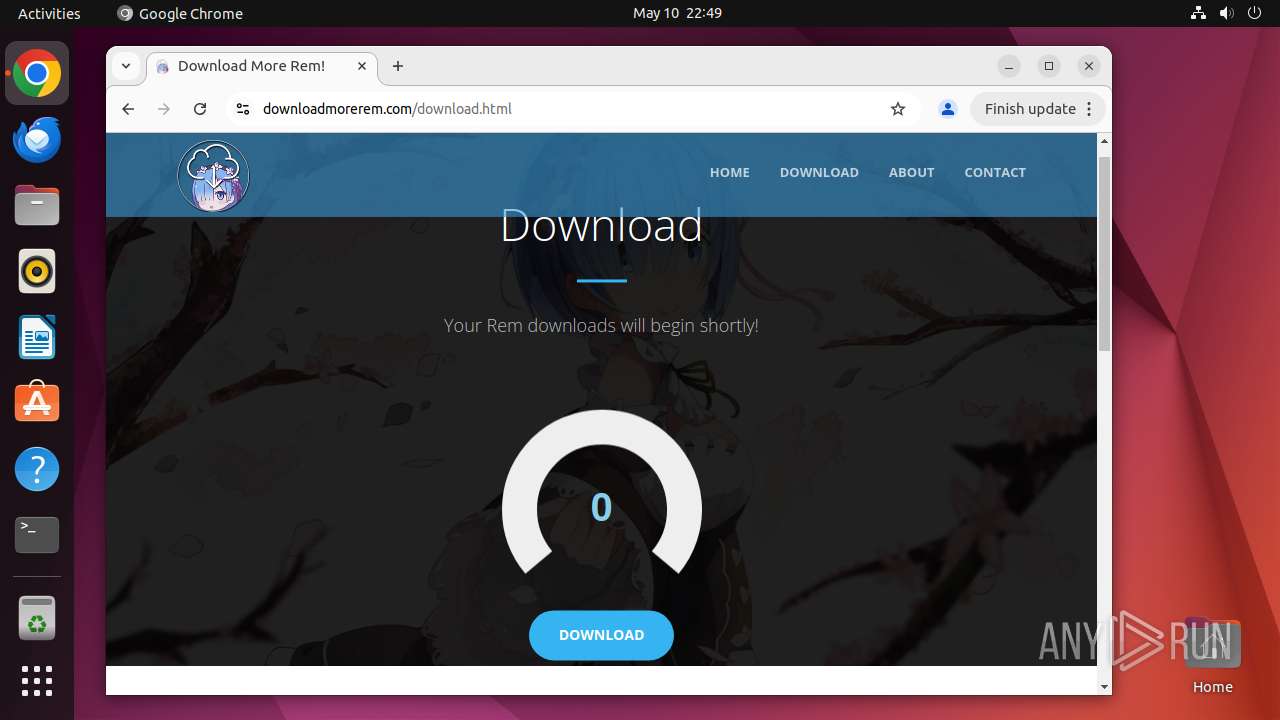Open the power menu icon
This screenshot has width=1280, height=720.
1255,13
